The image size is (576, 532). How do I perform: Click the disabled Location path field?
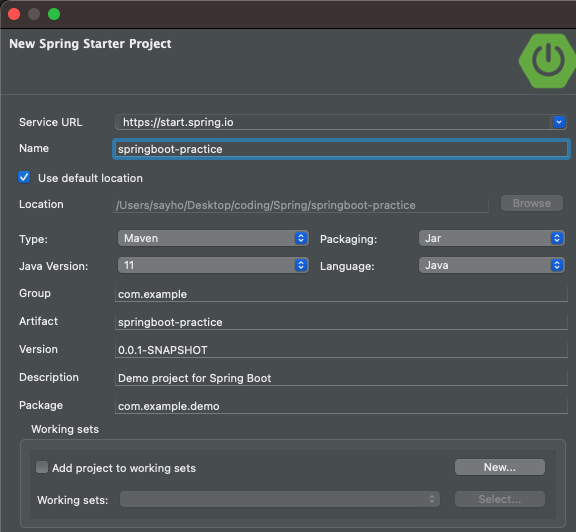(301, 205)
